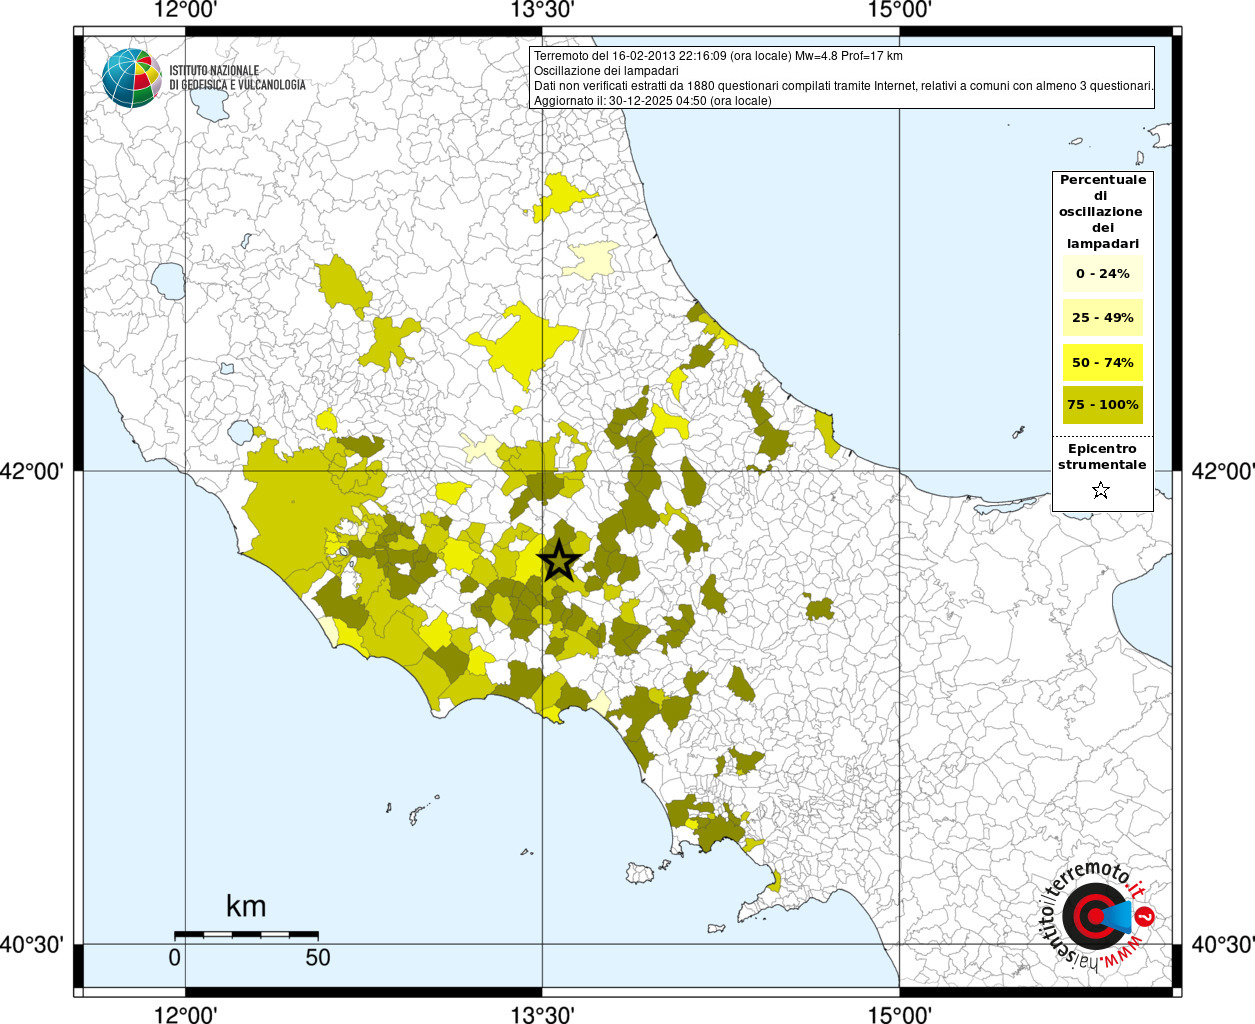Click Lake Trasimeno near the top left
This screenshot has width=1255, height=1024.
[x=212, y=104]
